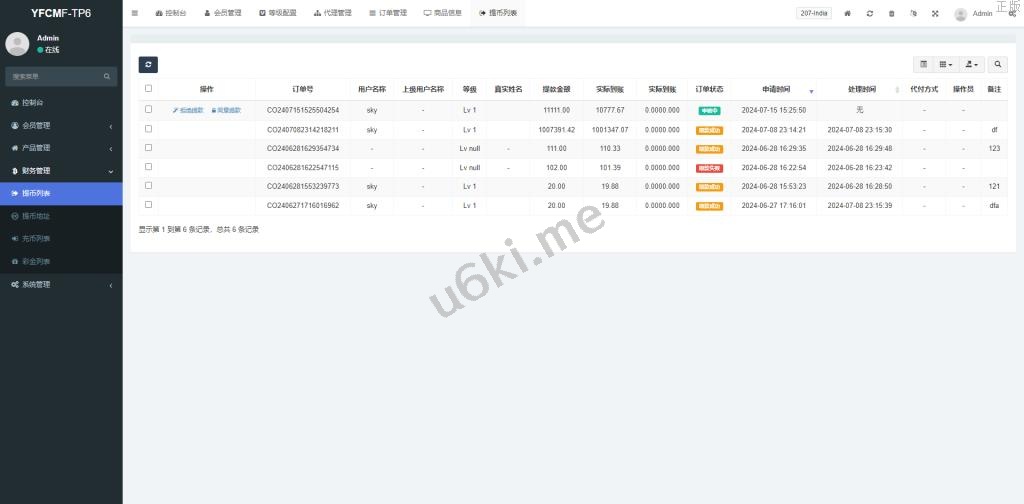This screenshot has height=504, width=1024.
Task: Click the table search magnifier button
Action: [997, 64]
